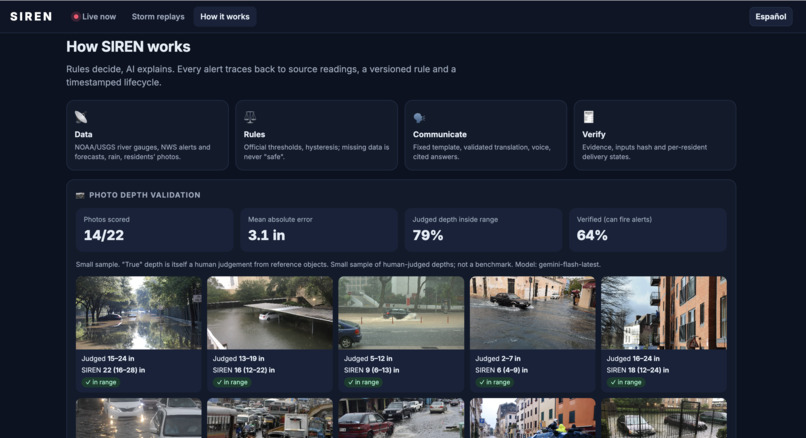Click the Communicate card title
Viewport: 806px width, 438px height.
pos(439,134)
